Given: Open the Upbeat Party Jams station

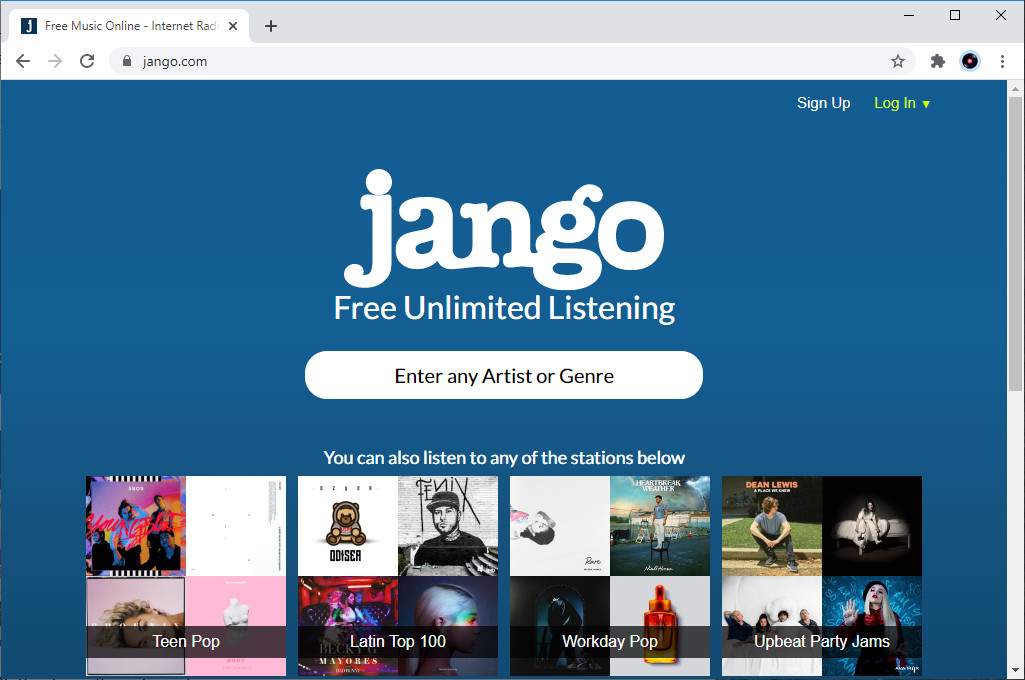Looking at the screenshot, I should pos(822,576).
